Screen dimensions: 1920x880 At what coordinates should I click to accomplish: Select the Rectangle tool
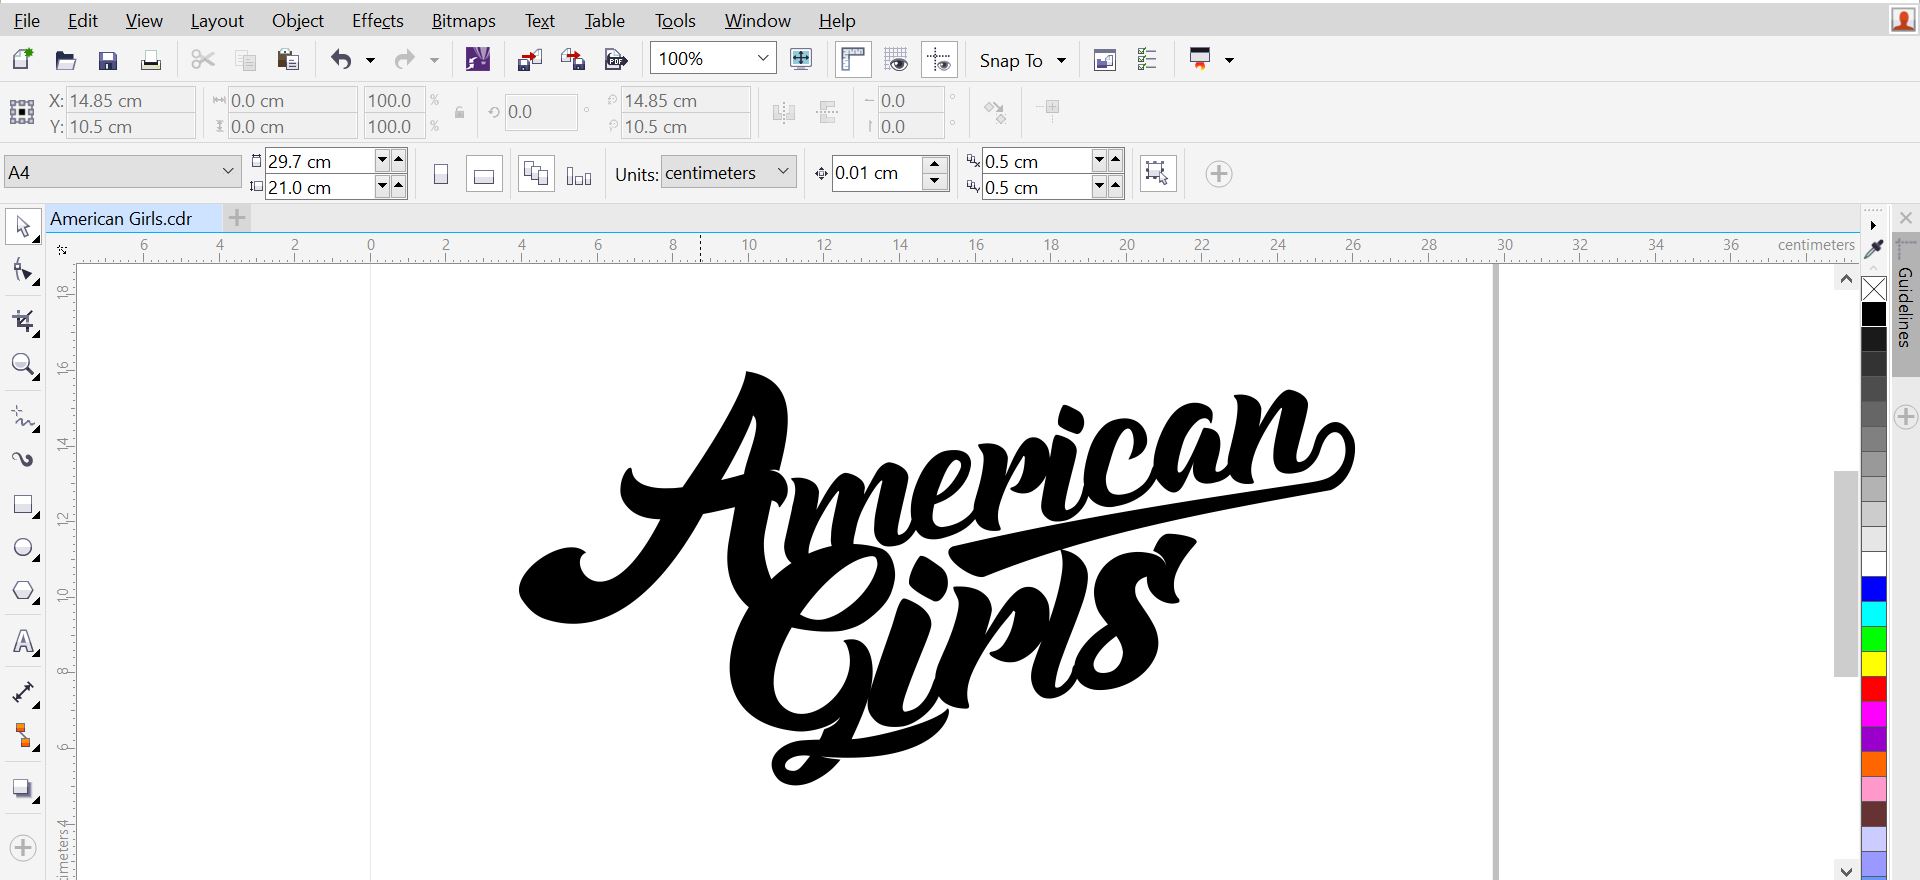pyautogui.click(x=23, y=505)
